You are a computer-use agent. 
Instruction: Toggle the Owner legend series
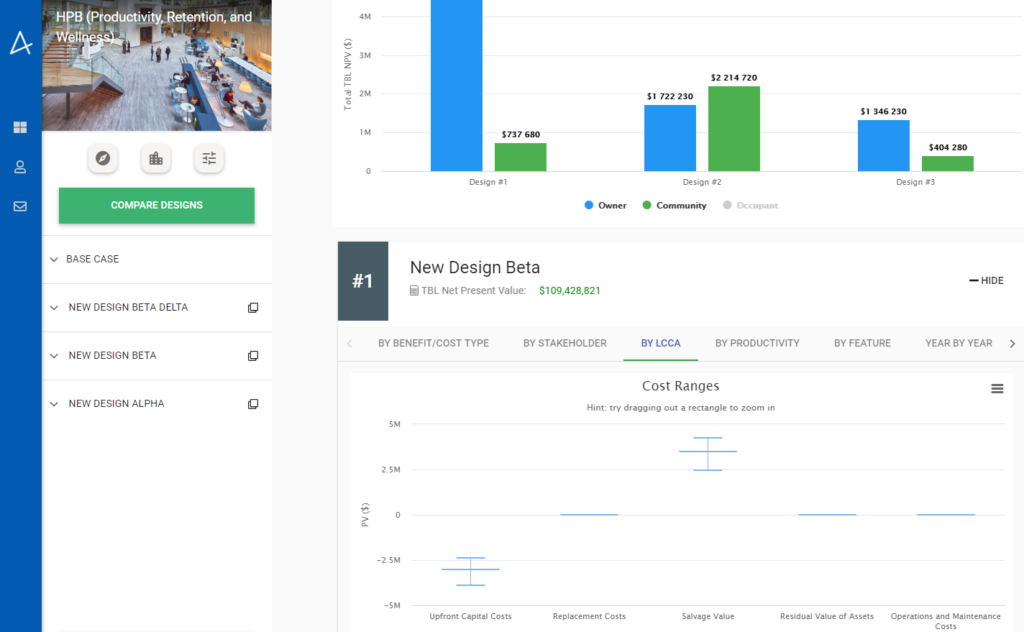pyautogui.click(x=605, y=206)
